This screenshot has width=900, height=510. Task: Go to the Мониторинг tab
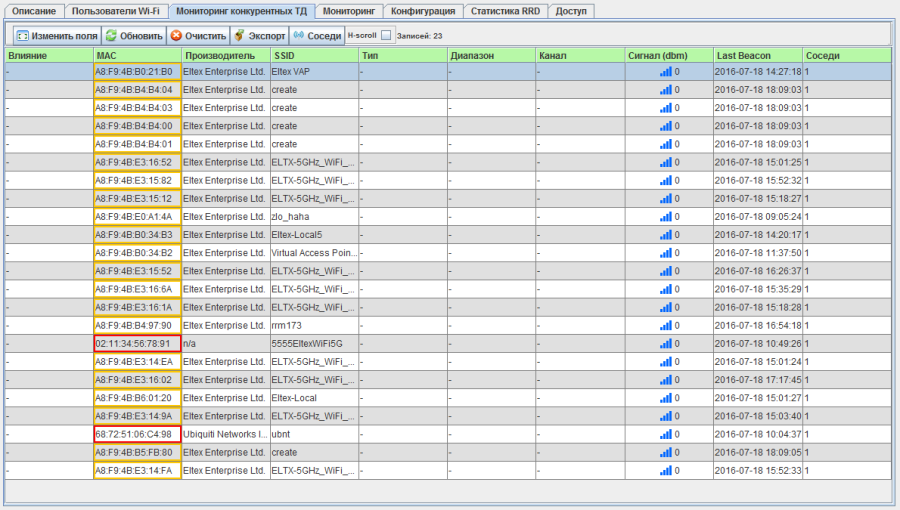[348, 11]
